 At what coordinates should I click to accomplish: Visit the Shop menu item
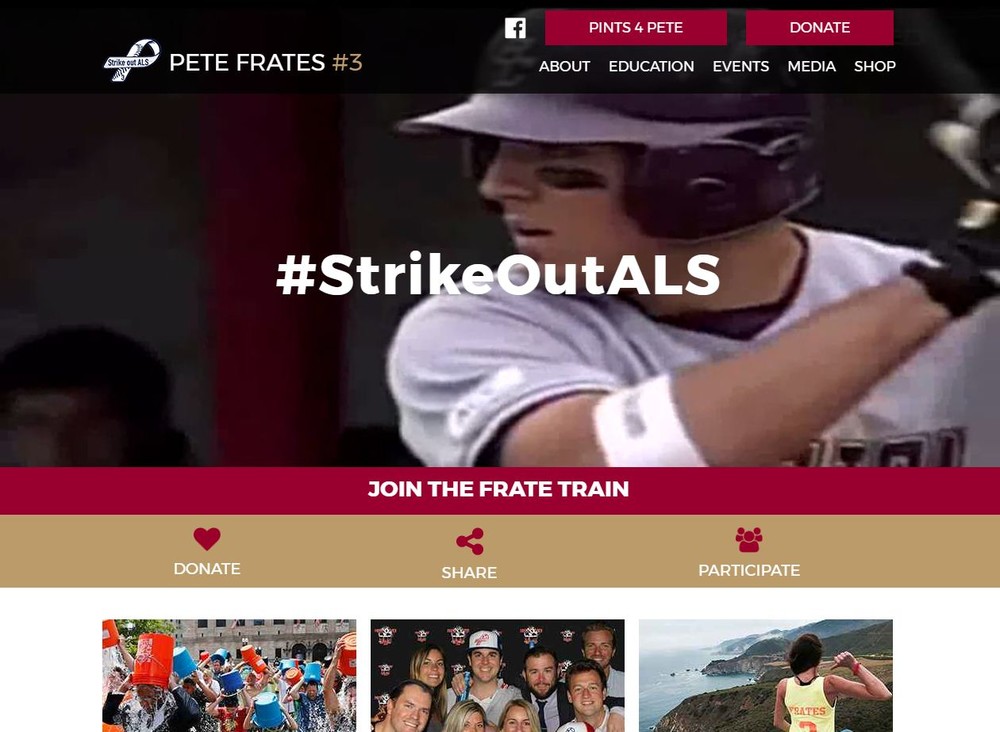point(875,66)
